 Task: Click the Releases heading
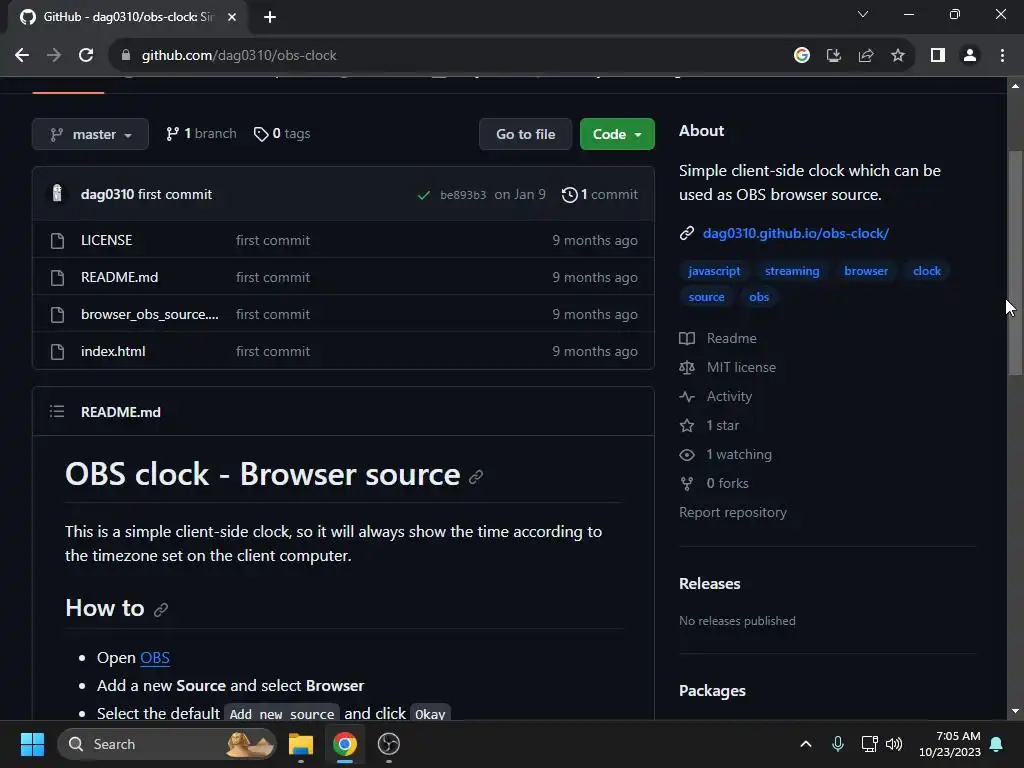coord(709,584)
